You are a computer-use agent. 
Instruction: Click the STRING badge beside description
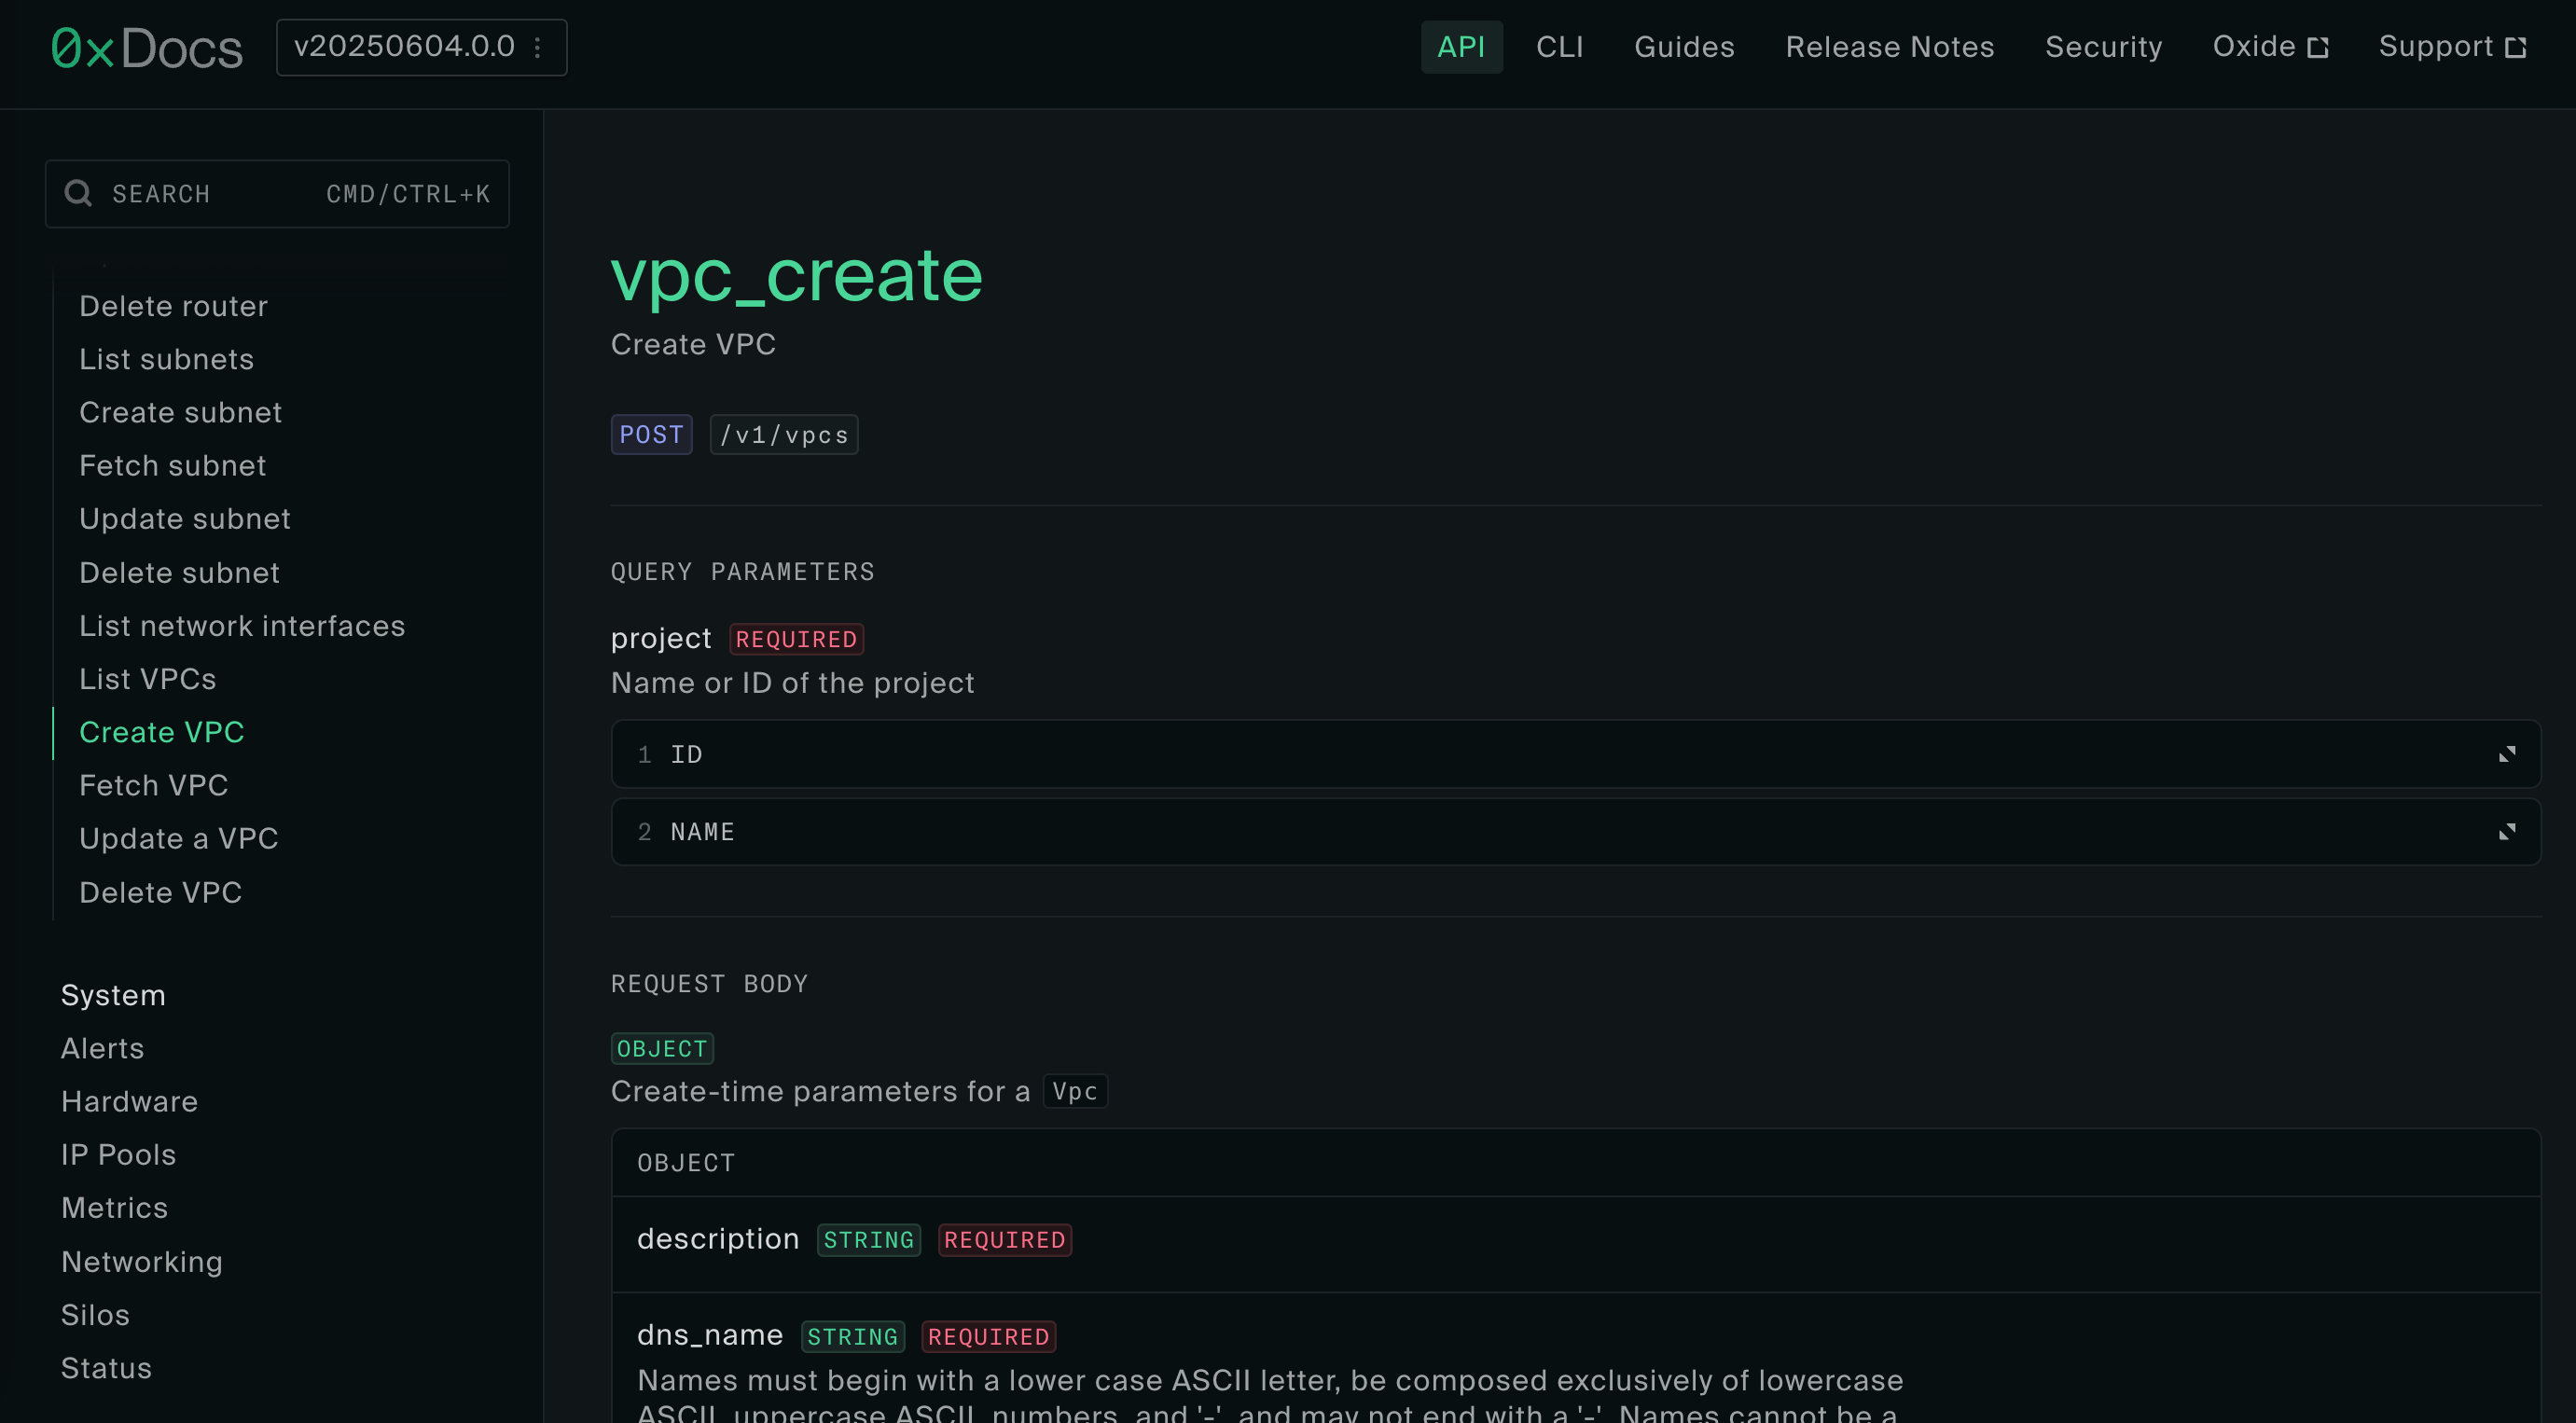coord(869,1240)
